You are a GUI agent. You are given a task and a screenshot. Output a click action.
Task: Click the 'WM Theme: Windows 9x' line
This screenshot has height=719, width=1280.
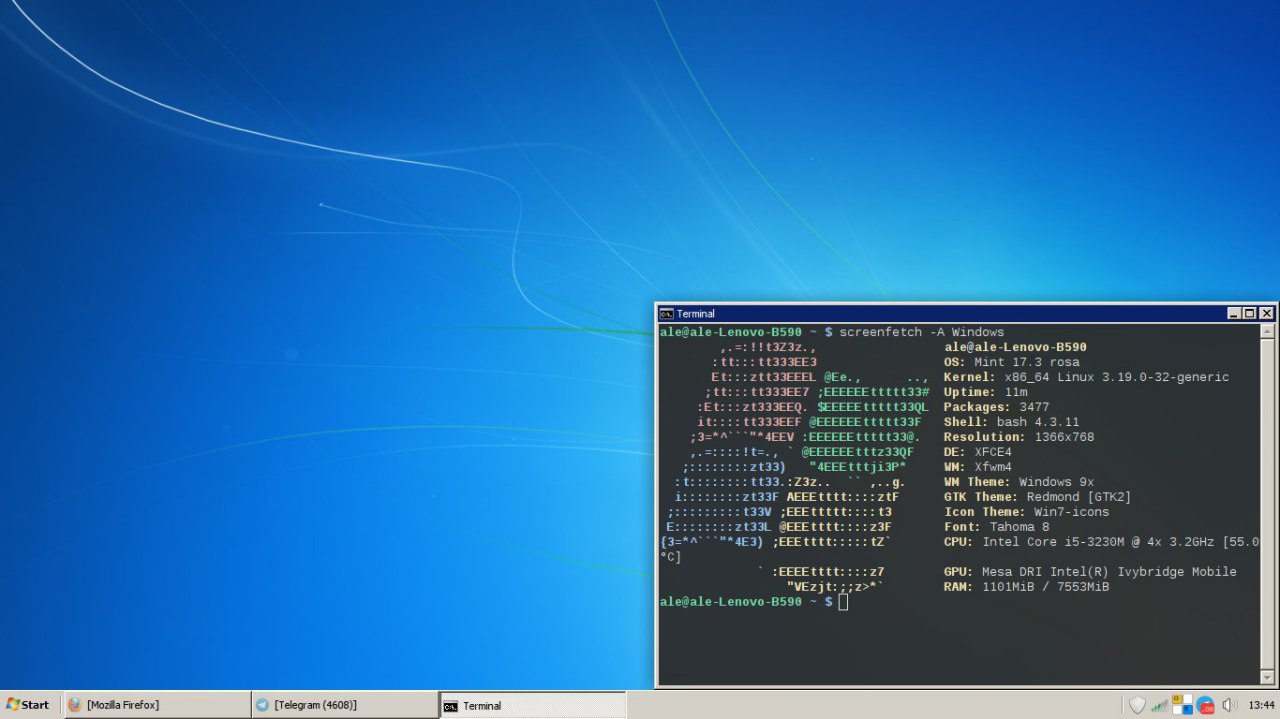pyautogui.click(x=1019, y=482)
